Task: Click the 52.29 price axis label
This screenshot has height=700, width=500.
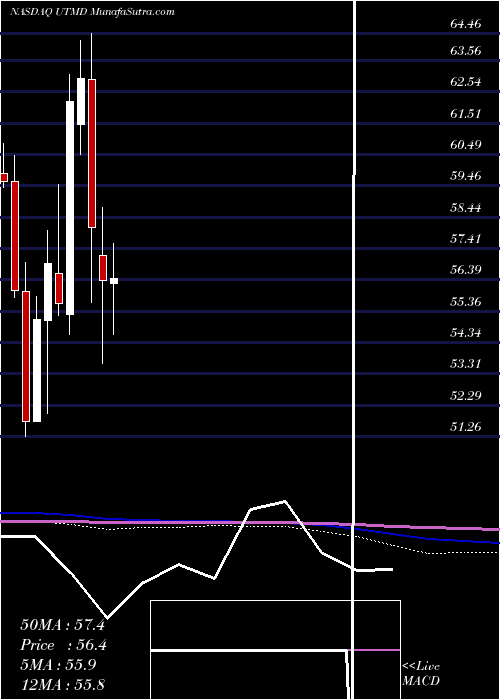Action: point(466,396)
